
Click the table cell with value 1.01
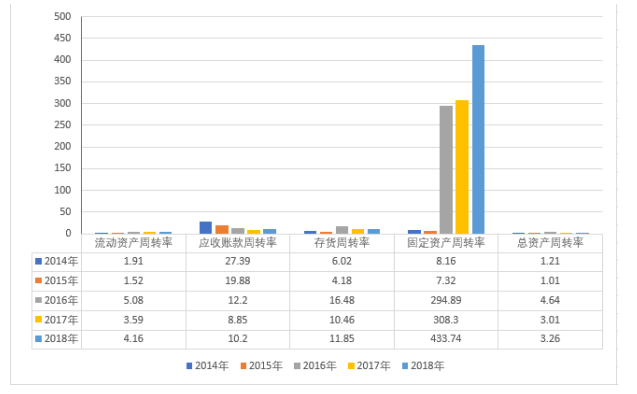tap(550, 281)
